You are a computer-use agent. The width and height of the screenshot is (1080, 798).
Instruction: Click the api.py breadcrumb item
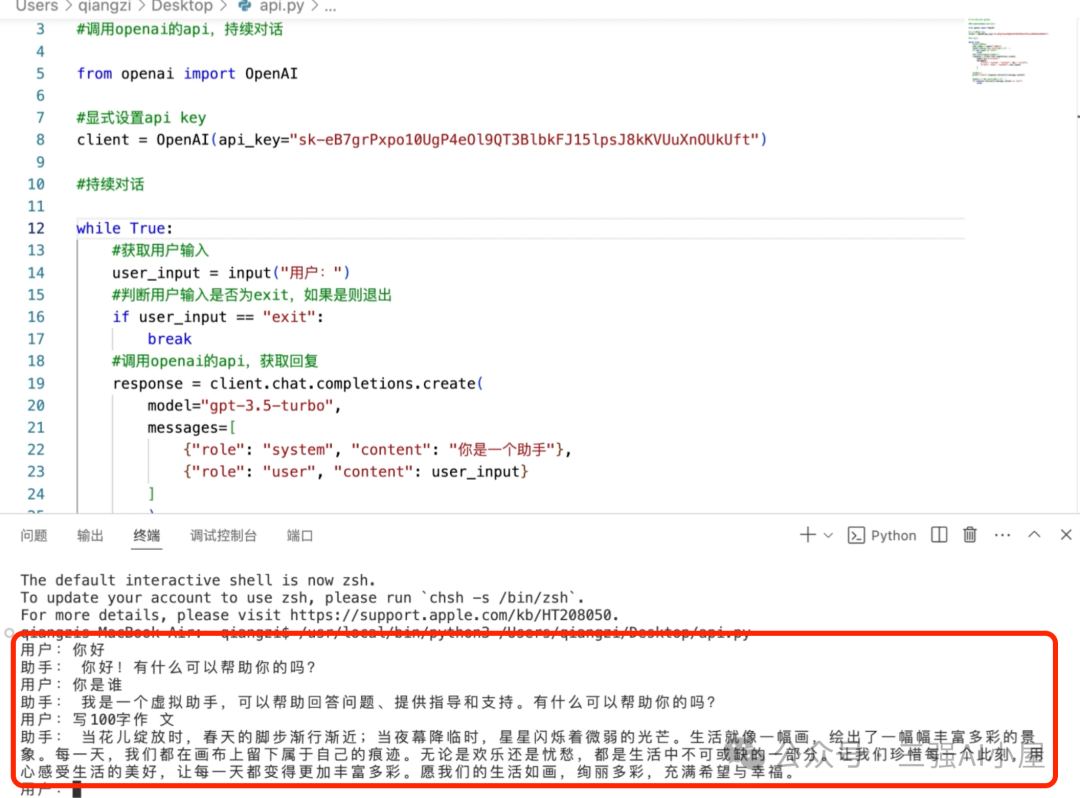tap(282, 6)
